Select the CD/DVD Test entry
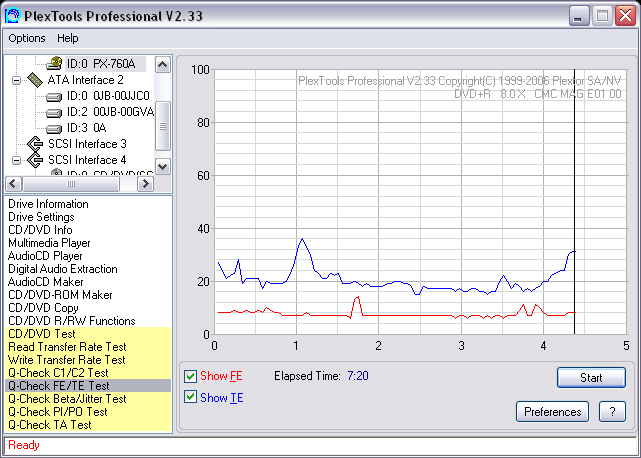 tap(88, 334)
